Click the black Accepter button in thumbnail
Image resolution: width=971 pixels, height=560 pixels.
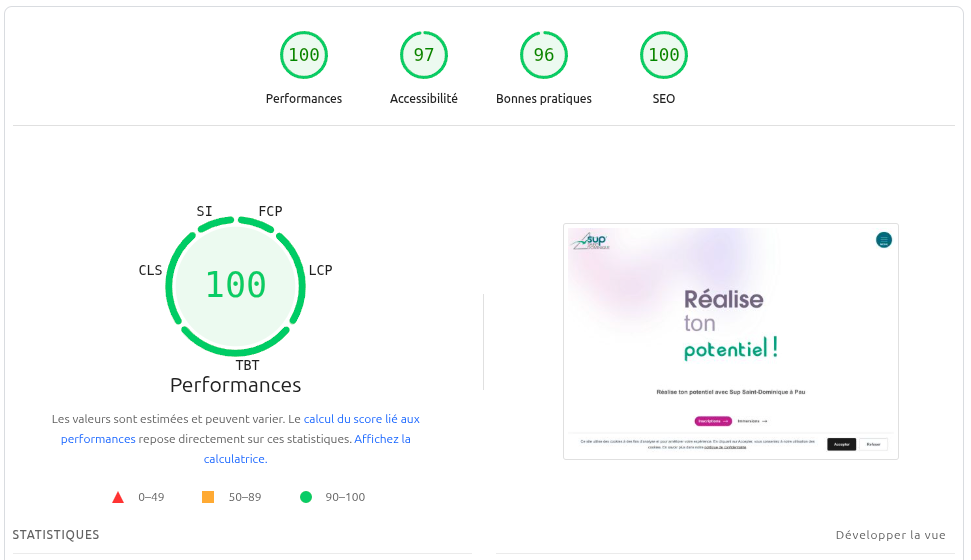pos(842,444)
